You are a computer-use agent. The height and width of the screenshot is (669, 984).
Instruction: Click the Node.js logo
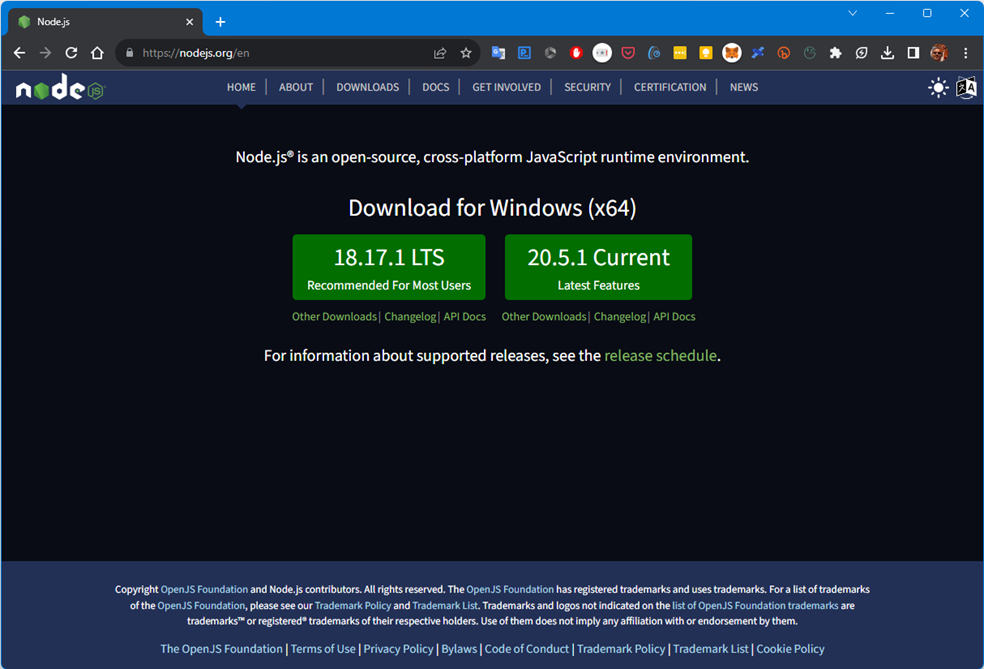[59, 87]
